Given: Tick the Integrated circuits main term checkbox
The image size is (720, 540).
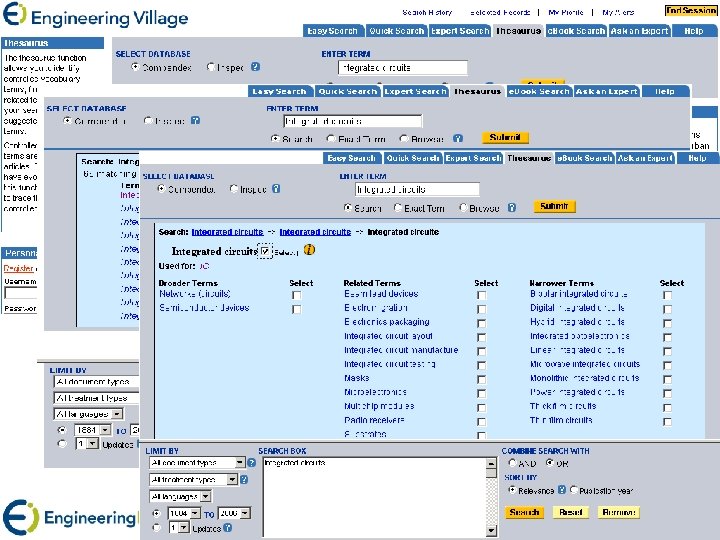Looking at the screenshot, I should pyautogui.click(x=265, y=251).
